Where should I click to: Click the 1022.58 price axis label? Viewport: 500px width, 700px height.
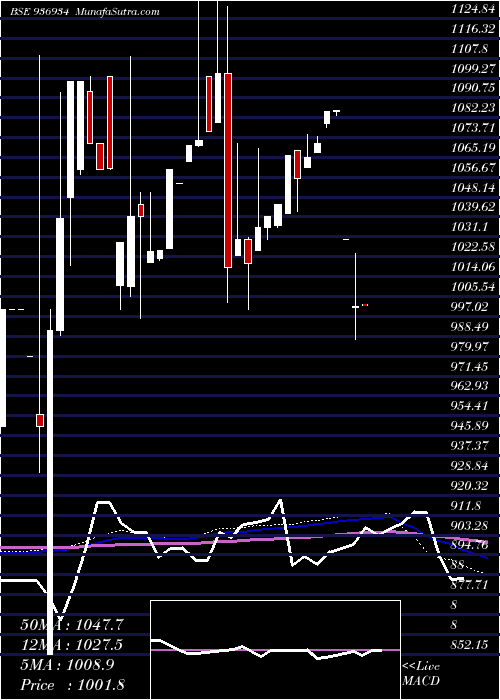[473, 247]
